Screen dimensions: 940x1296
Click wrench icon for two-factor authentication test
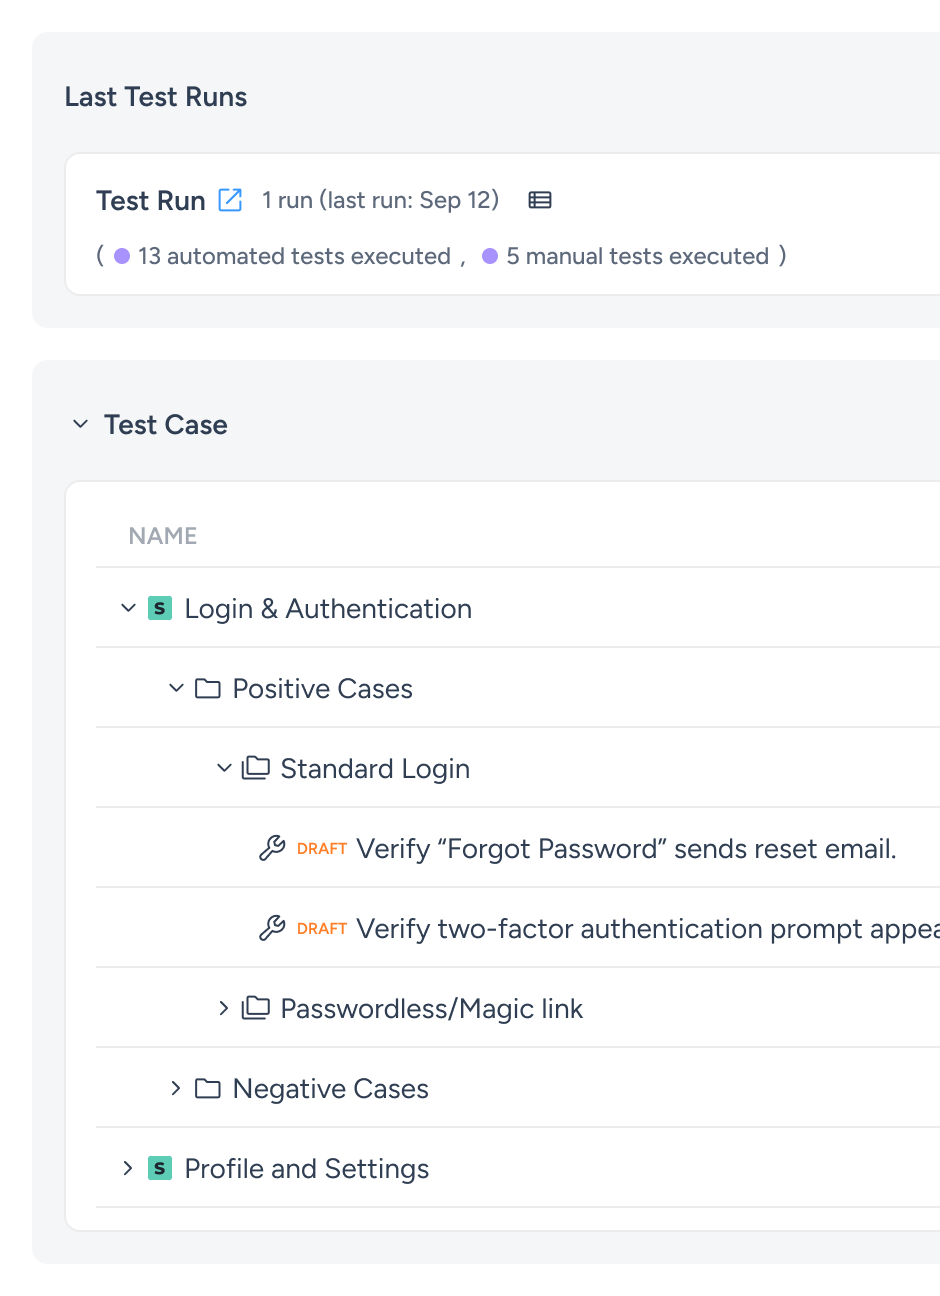[272, 928]
